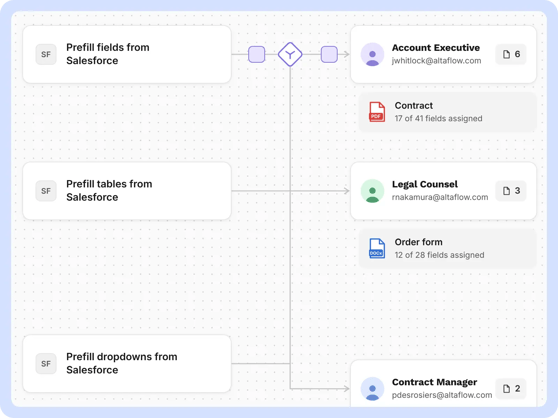Image resolution: width=558 pixels, height=418 pixels.
Task: Click the "Account Executive" title
Action: click(x=436, y=48)
